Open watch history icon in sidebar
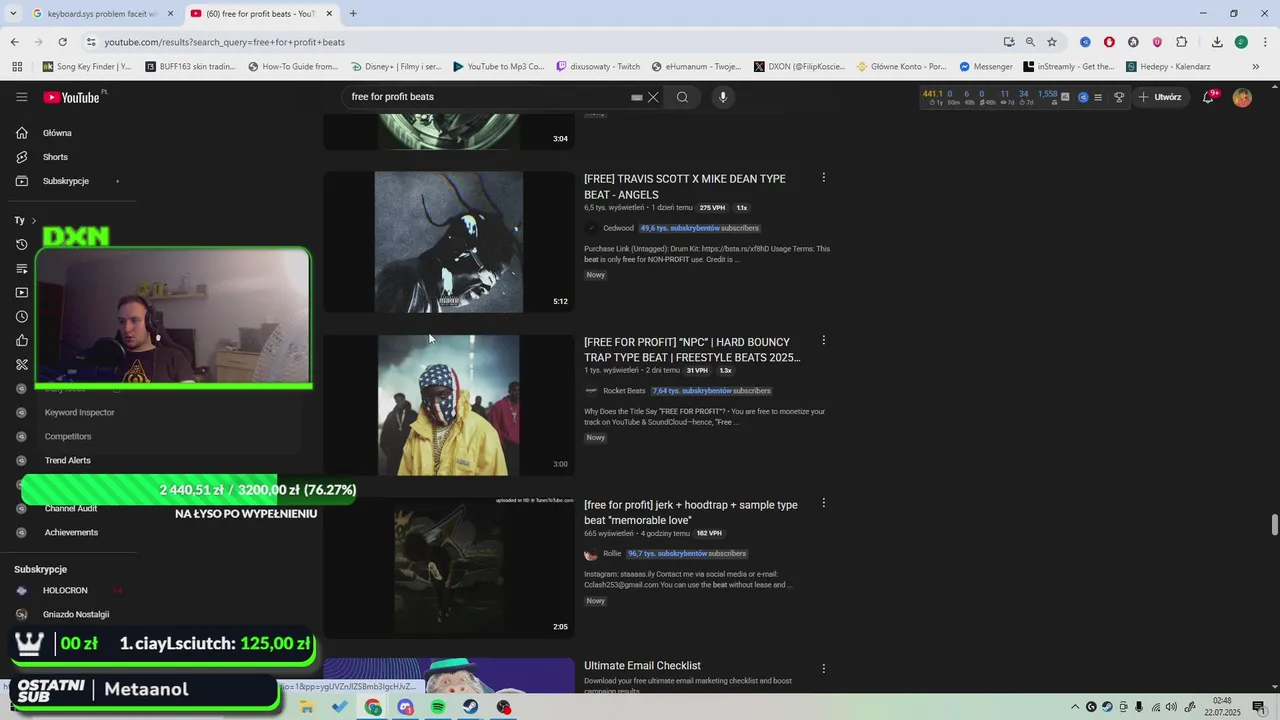 [22, 245]
